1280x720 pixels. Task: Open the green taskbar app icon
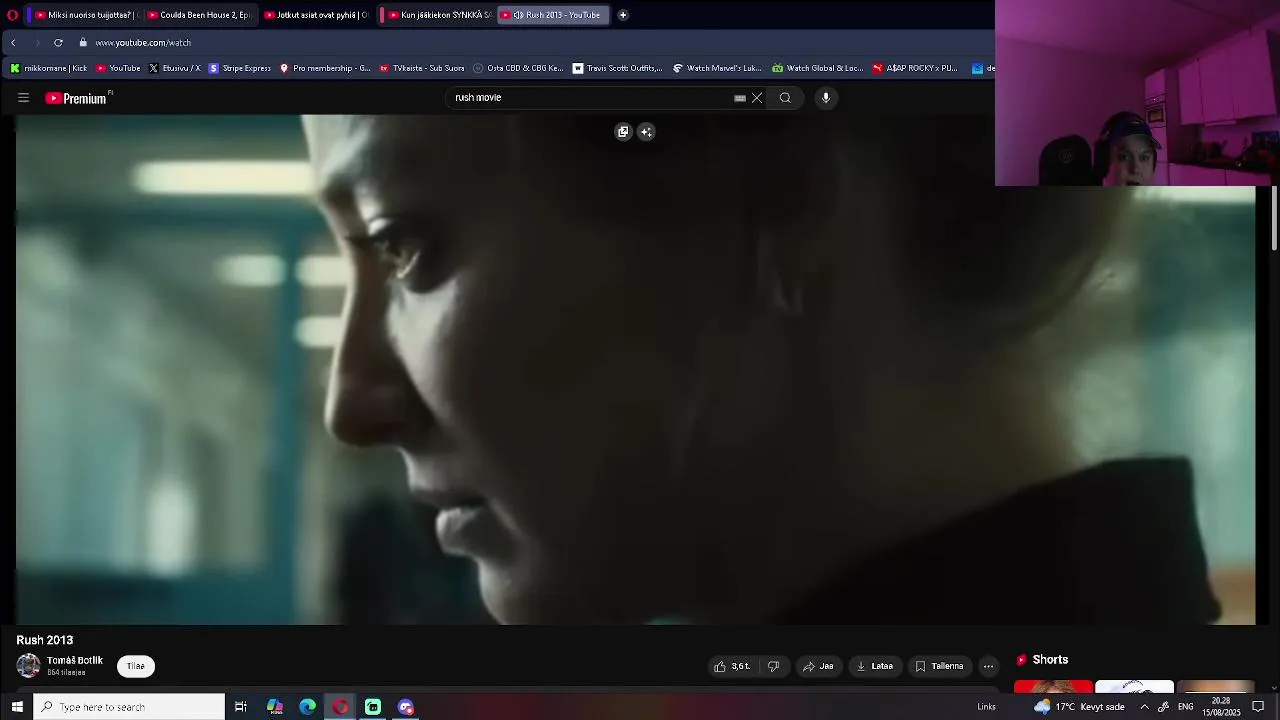[x=373, y=707]
